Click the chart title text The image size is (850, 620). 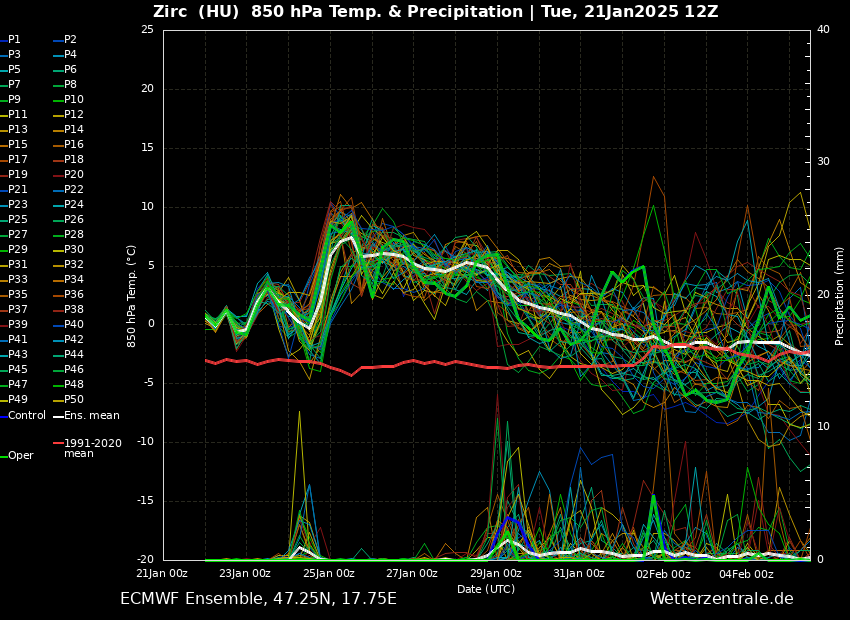(435, 12)
